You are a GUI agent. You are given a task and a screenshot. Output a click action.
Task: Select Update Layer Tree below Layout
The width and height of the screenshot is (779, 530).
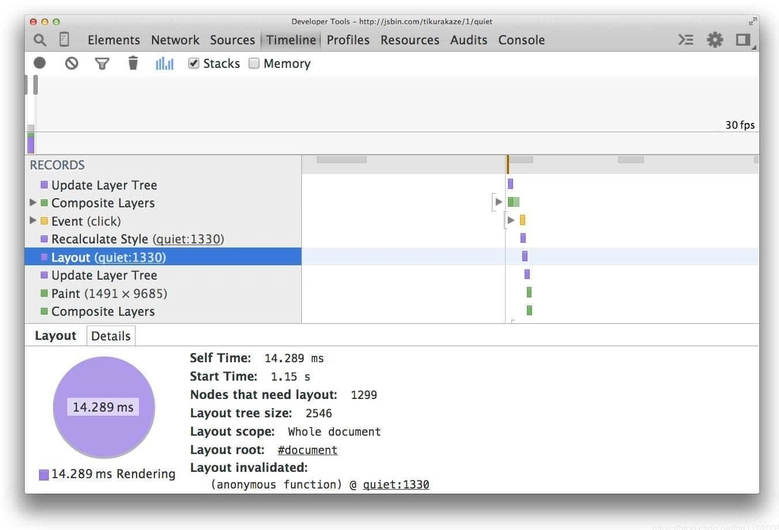(163, 275)
